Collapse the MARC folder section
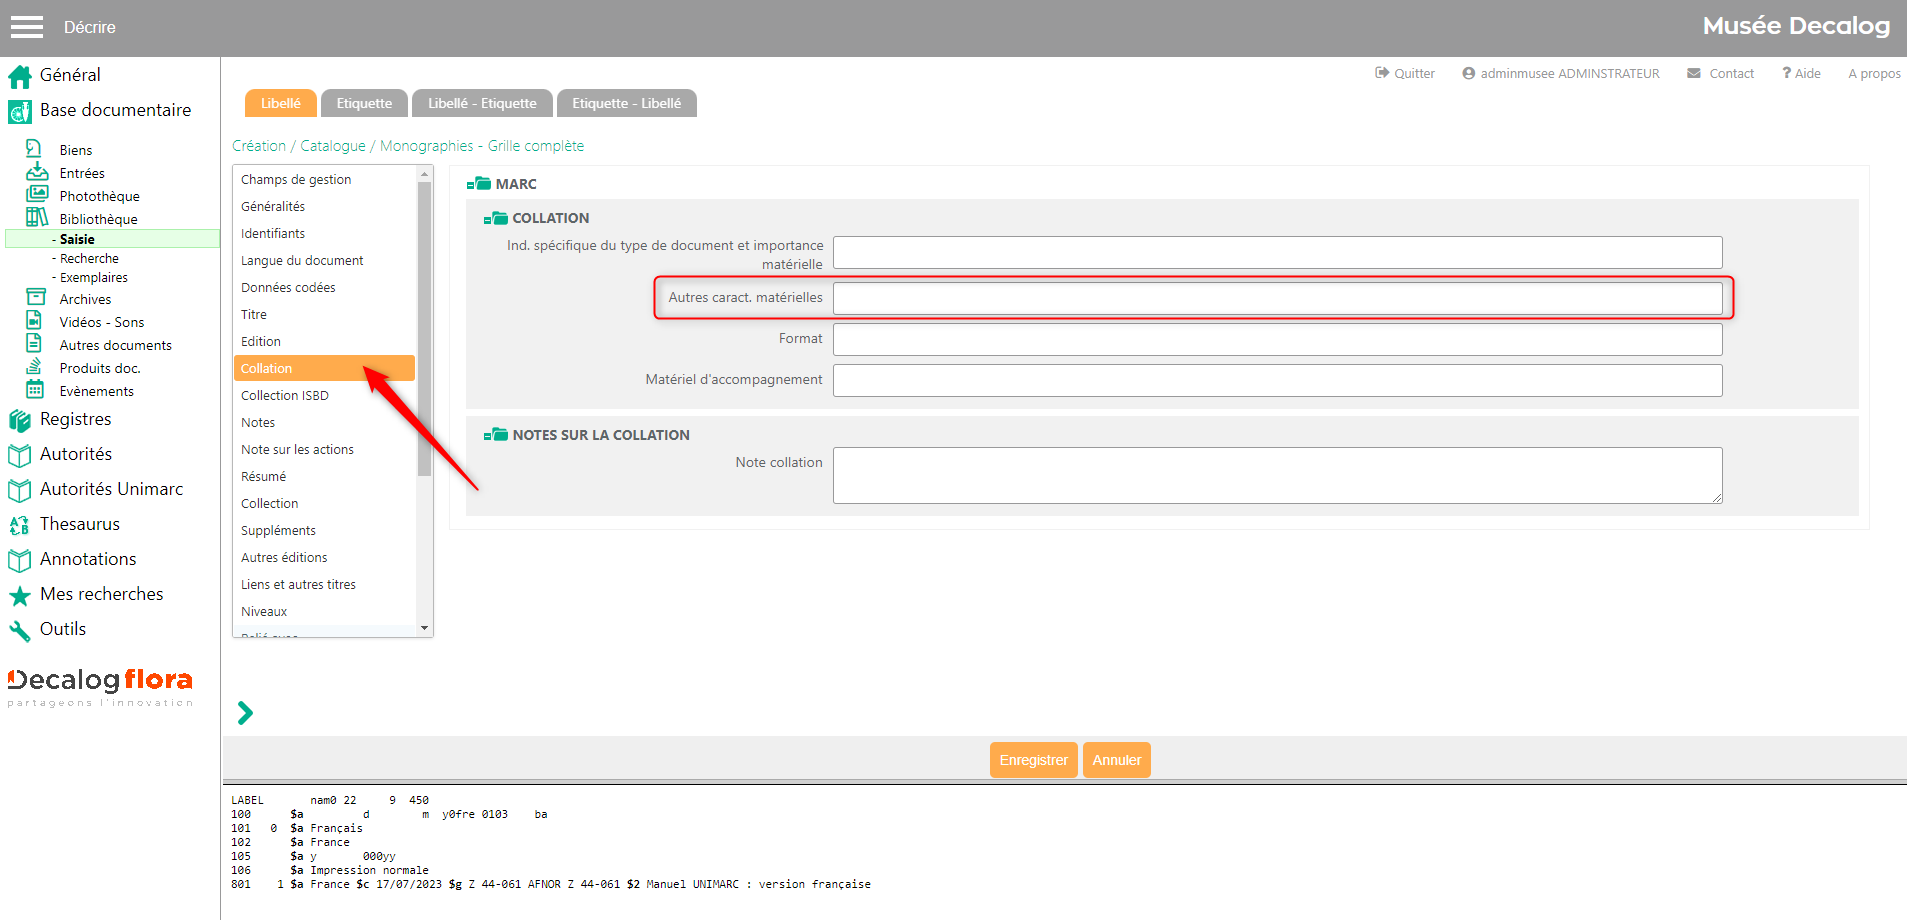 tap(479, 184)
